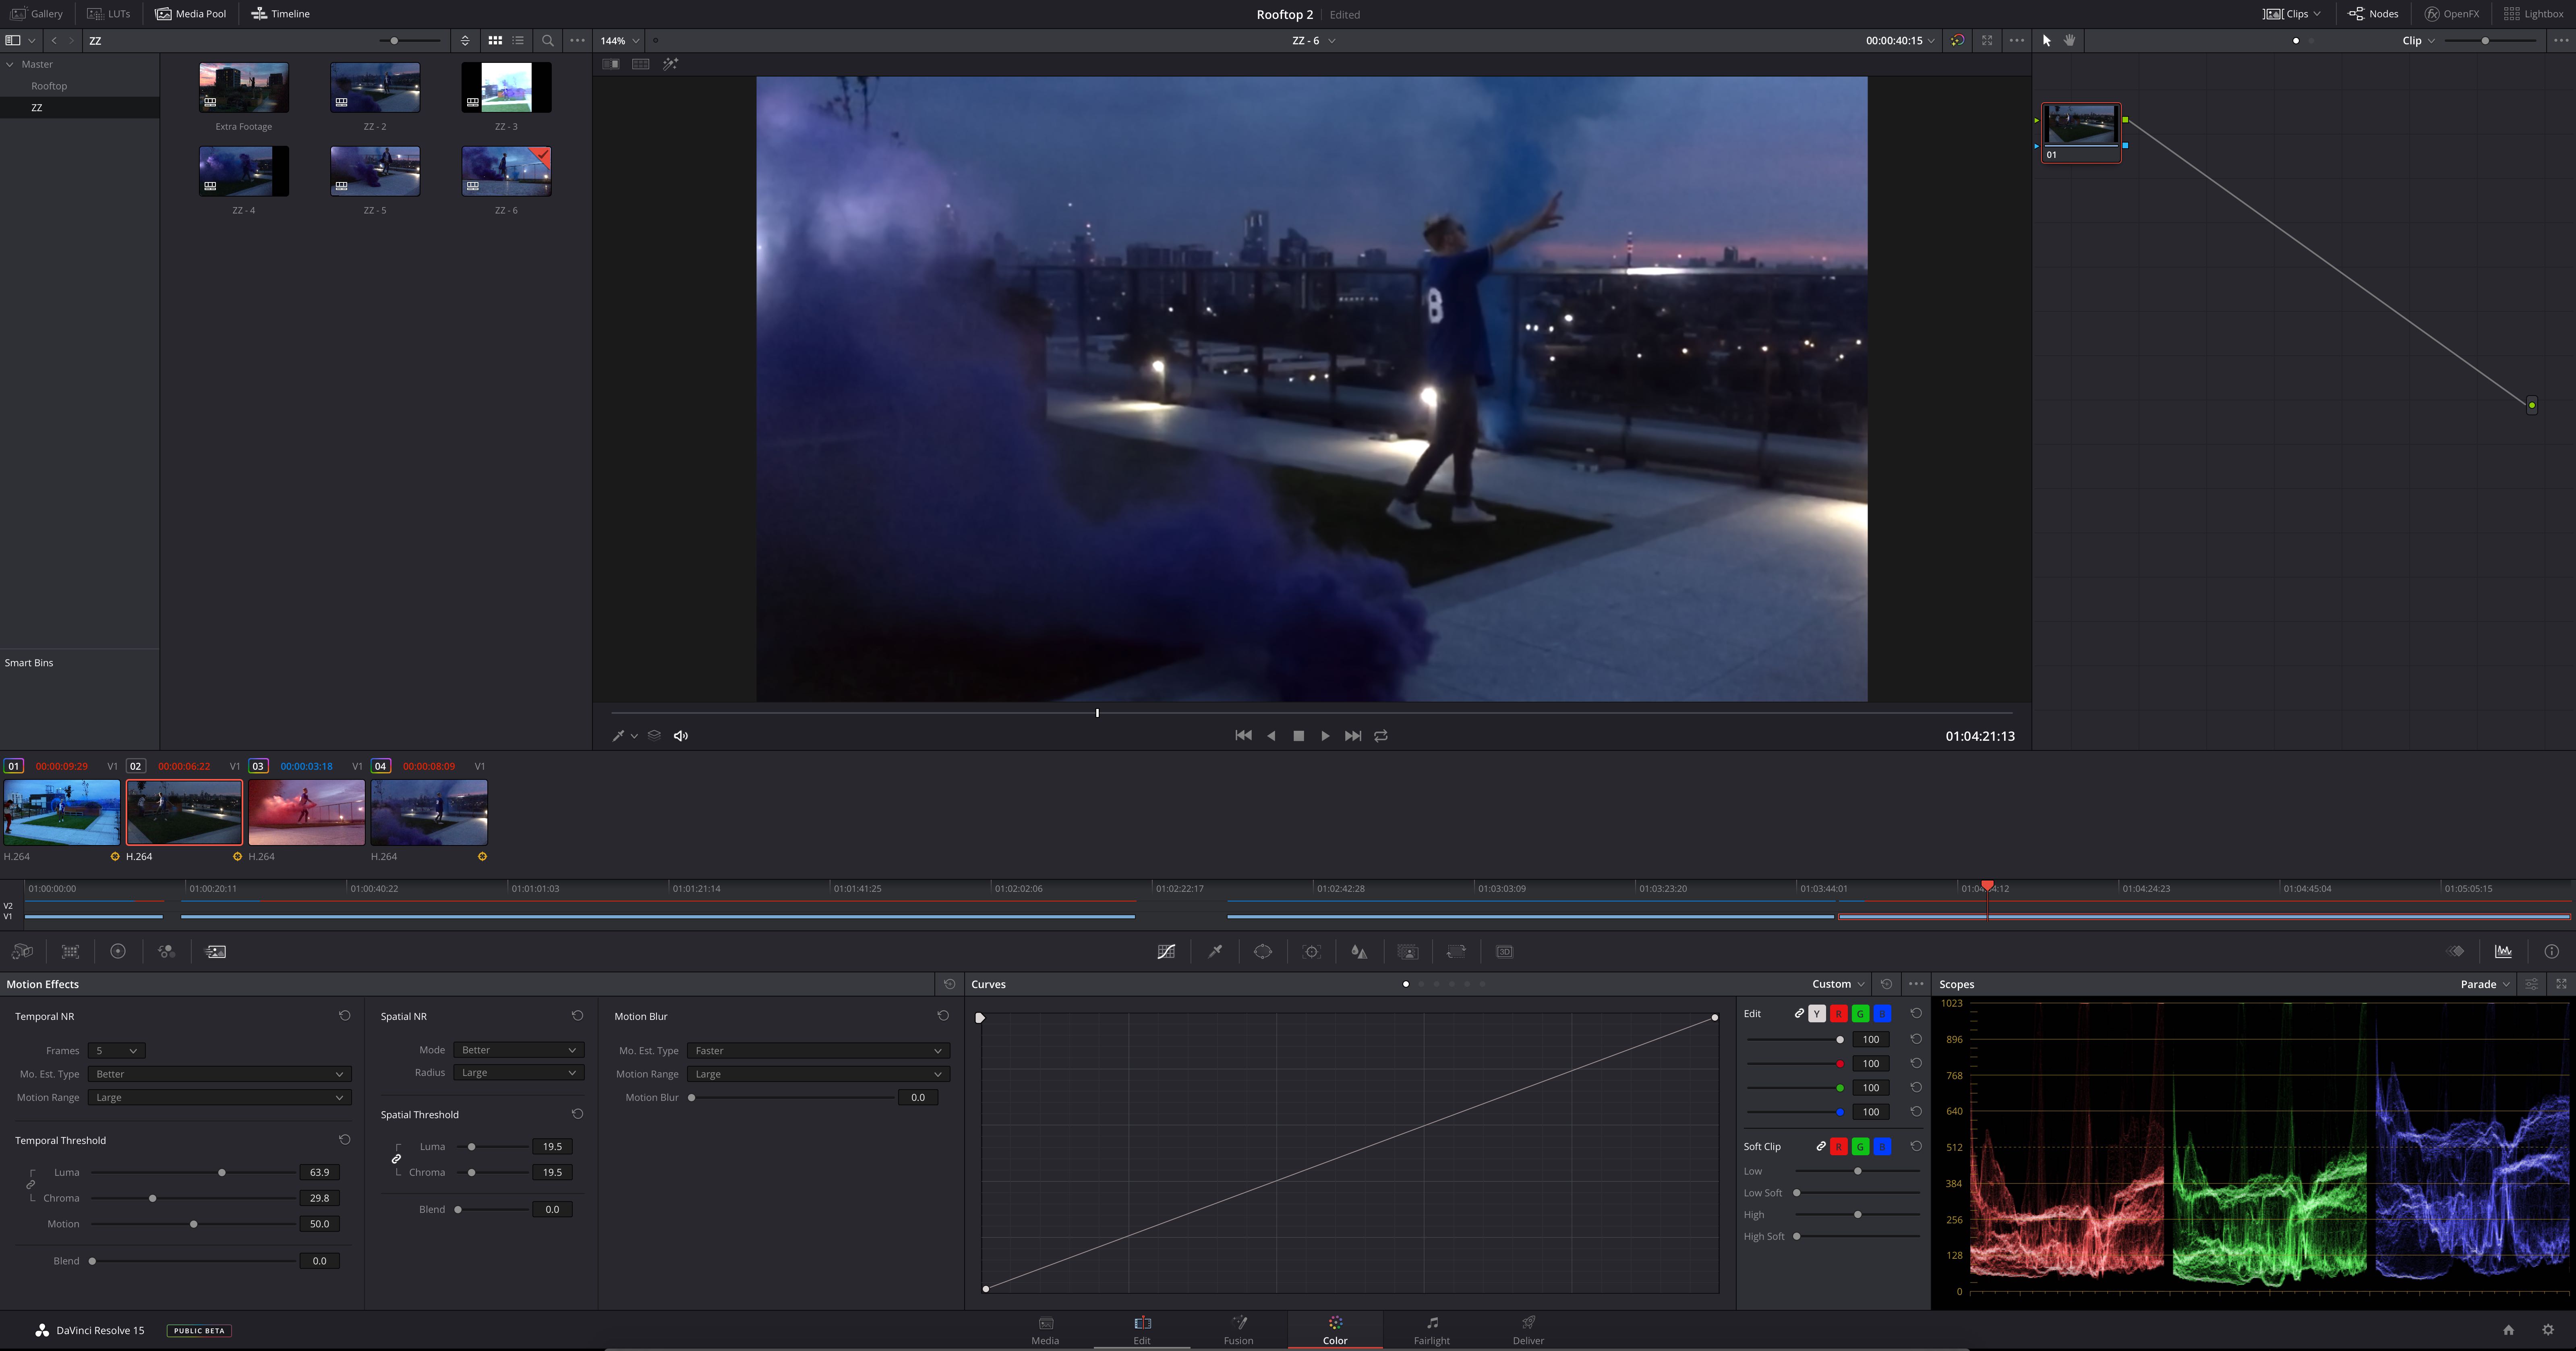
Task: Open the Sizing palette
Action: (1456, 951)
